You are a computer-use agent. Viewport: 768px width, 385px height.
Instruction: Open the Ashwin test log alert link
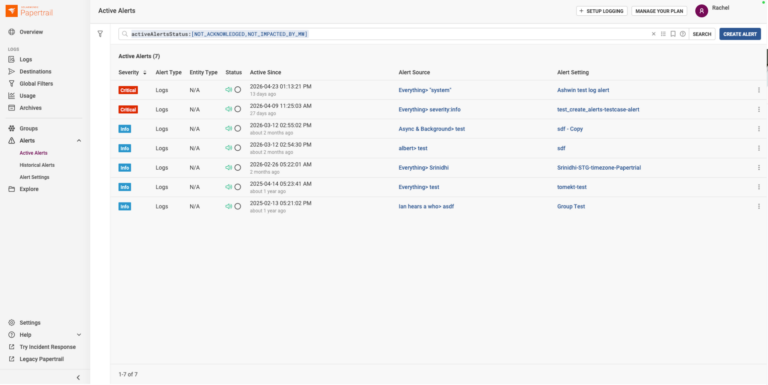click(x=583, y=90)
